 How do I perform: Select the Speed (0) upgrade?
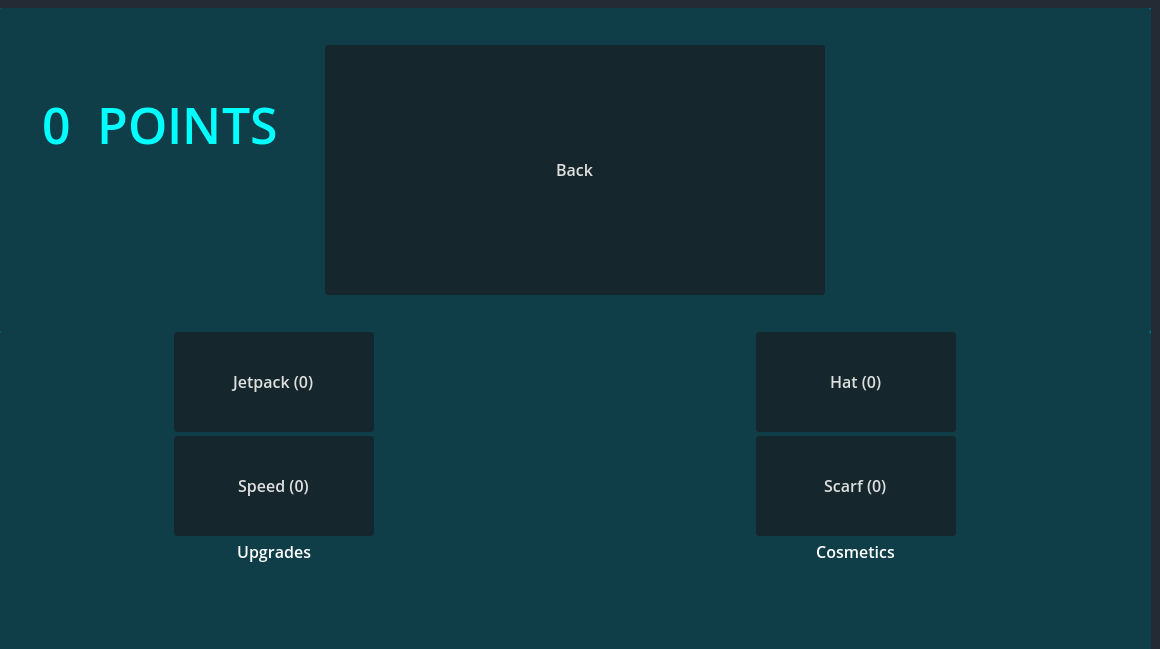pyautogui.click(x=274, y=485)
